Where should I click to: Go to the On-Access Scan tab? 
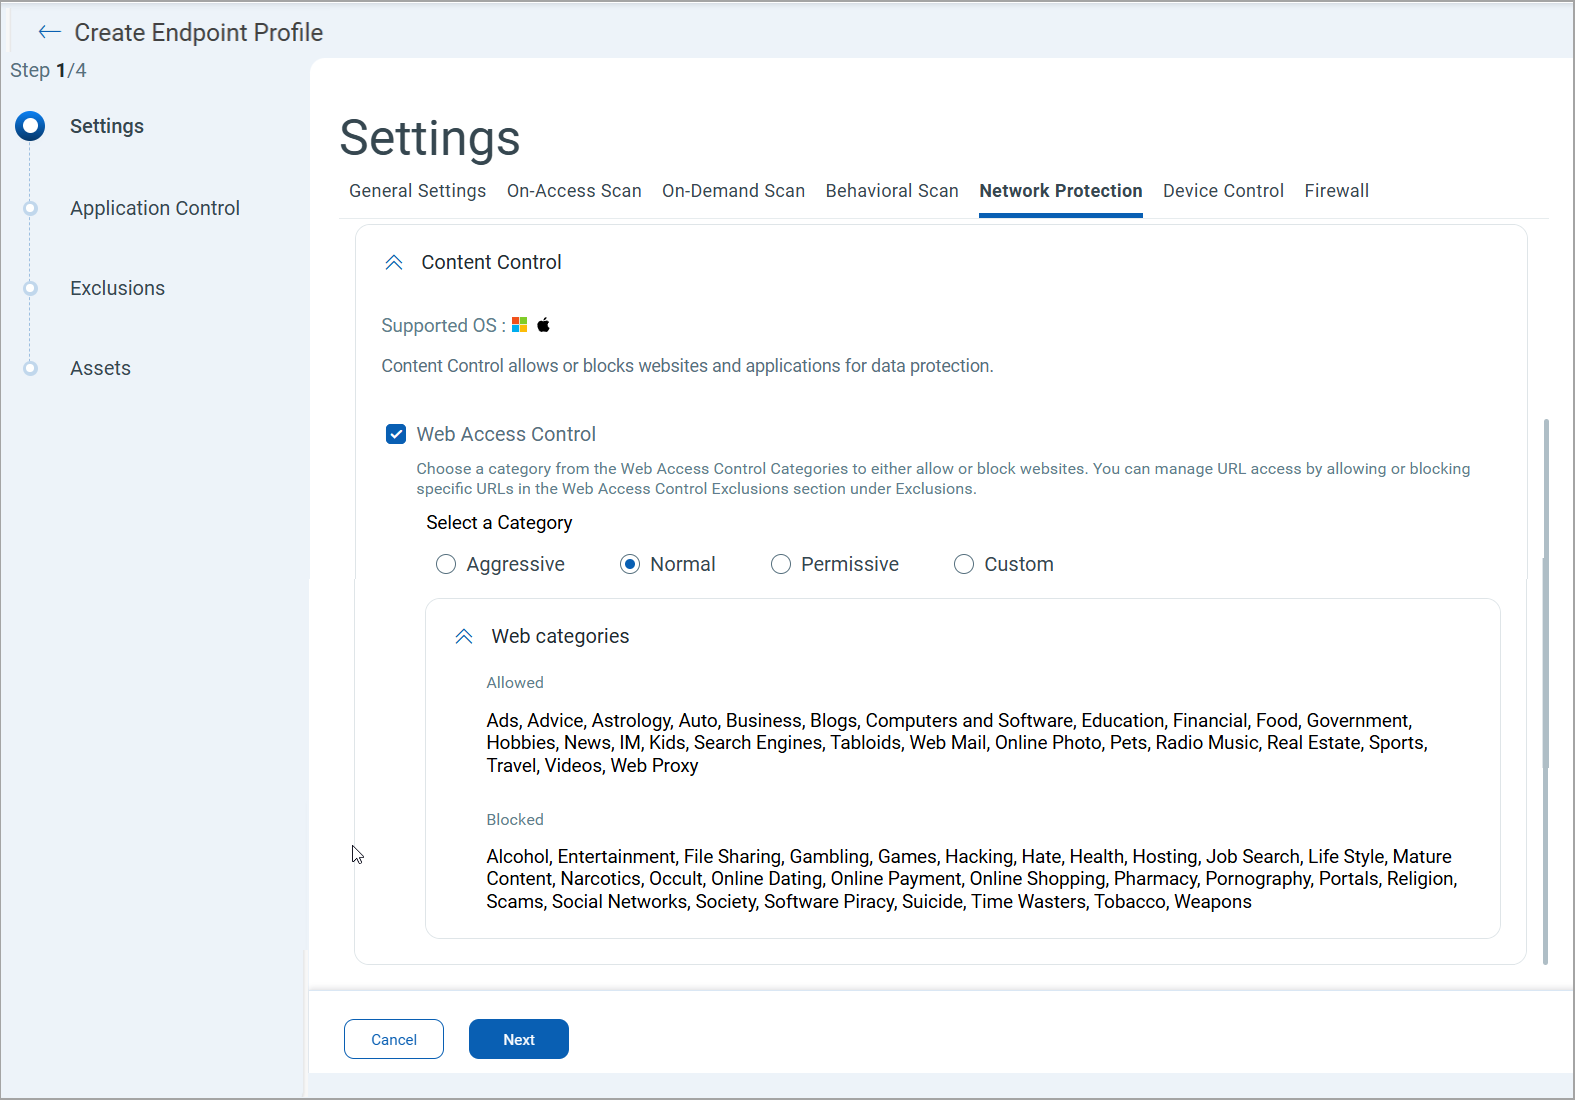(574, 191)
